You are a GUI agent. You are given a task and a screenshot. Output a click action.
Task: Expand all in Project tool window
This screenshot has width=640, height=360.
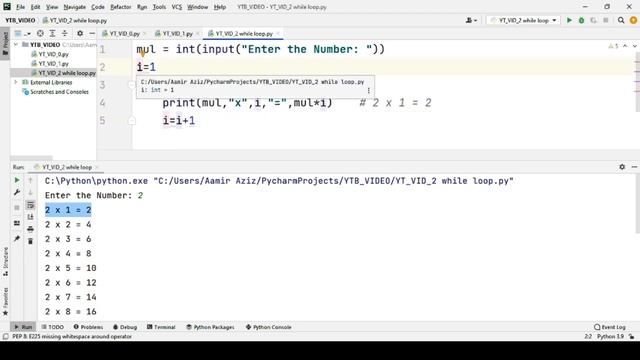[x=52, y=33]
